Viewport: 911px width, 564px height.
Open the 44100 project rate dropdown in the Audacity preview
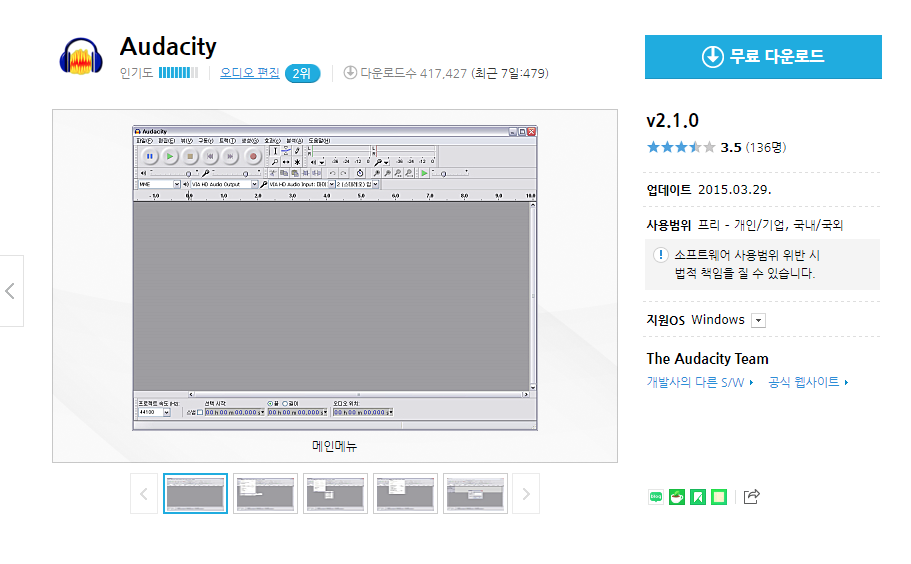click(x=167, y=412)
